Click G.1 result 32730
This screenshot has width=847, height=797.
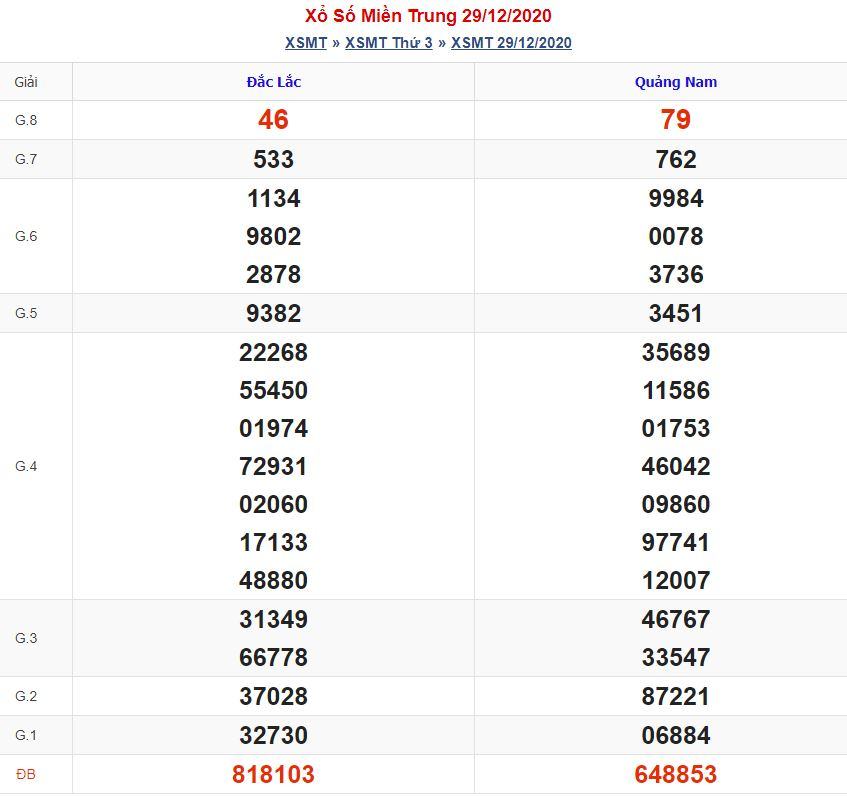pyautogui.click(x=273, y=735)
